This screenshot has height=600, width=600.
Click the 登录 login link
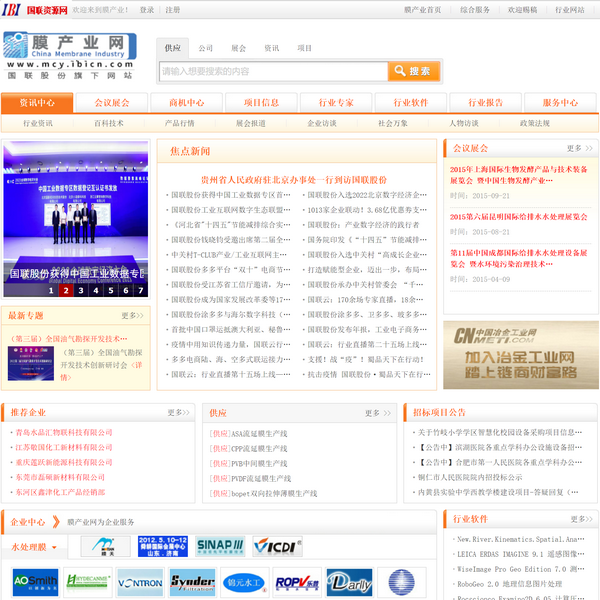pyautogui.click(x=147, y=9)
